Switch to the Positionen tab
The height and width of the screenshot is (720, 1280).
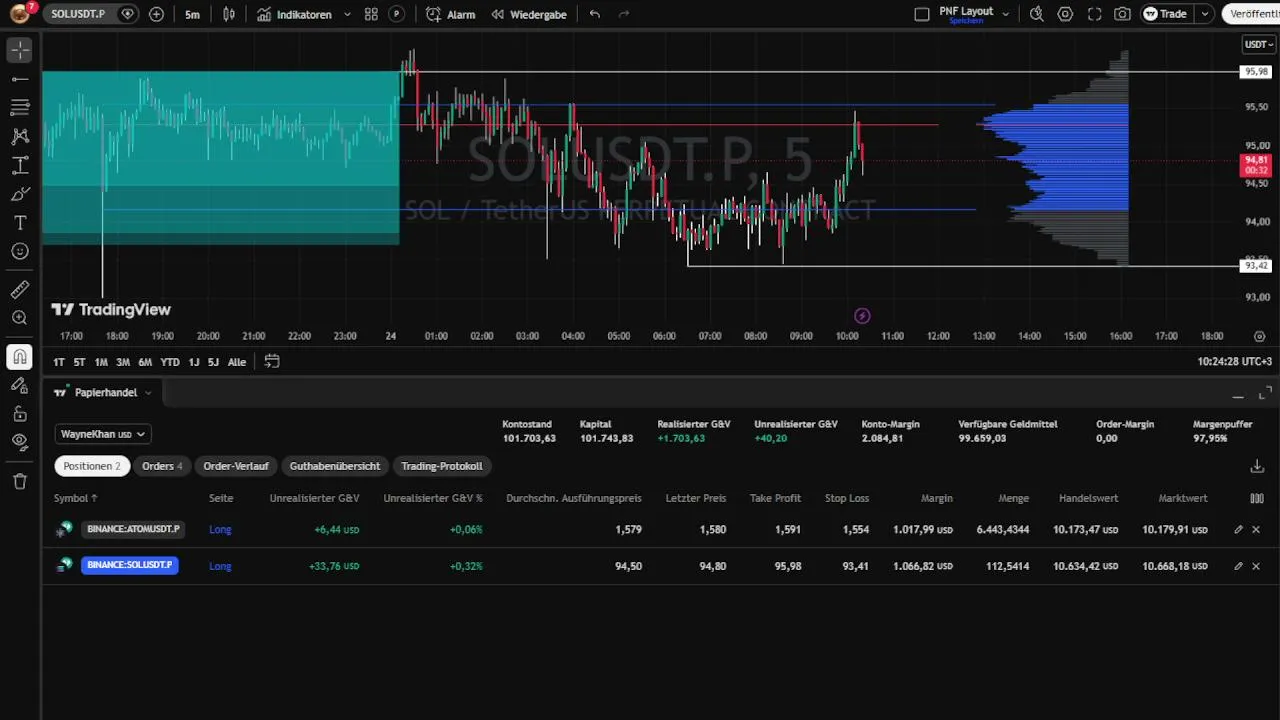pos(92,466)
